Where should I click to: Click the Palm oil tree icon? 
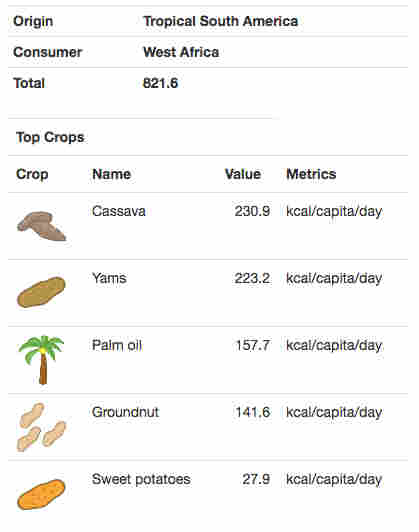pyautogui.click(x=41, y=360)
